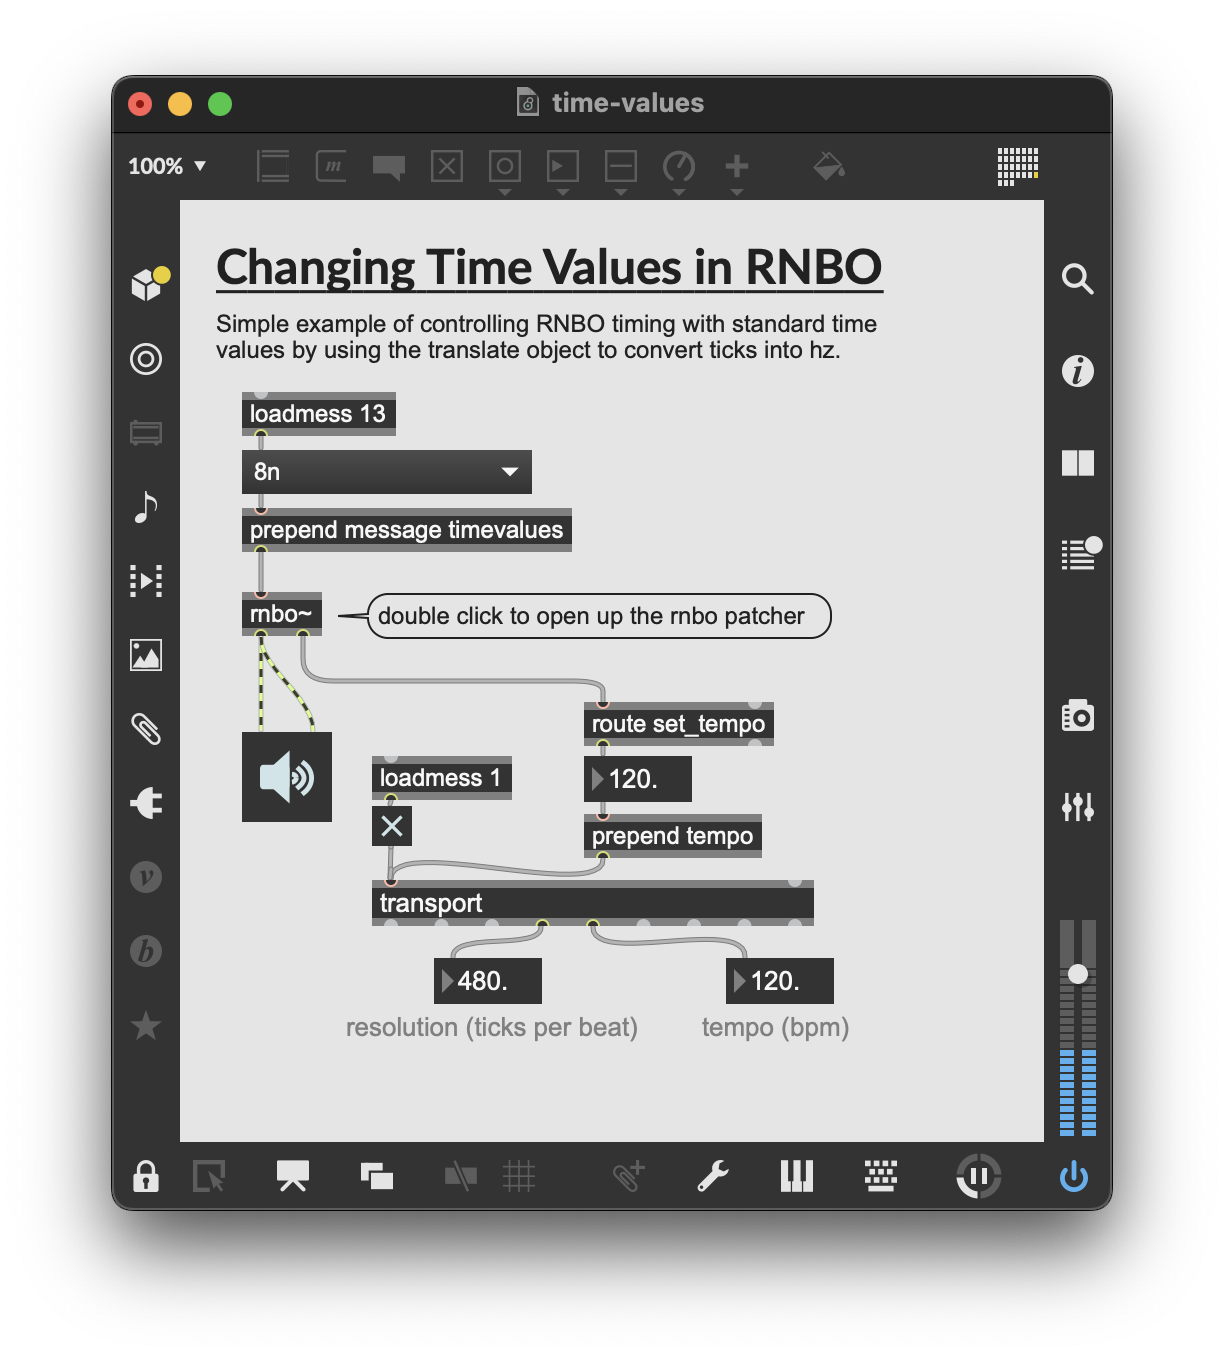Add a toggle object from toolbar
Screen dimensions: 1224x1358
[x=447, y=166]
